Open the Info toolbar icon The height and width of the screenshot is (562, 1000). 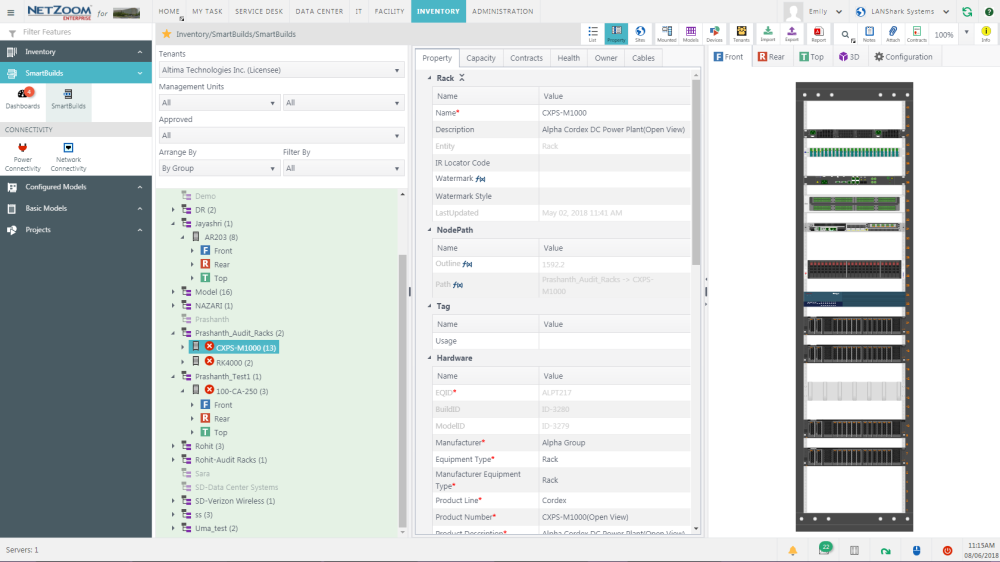click(x=986, y=34)
